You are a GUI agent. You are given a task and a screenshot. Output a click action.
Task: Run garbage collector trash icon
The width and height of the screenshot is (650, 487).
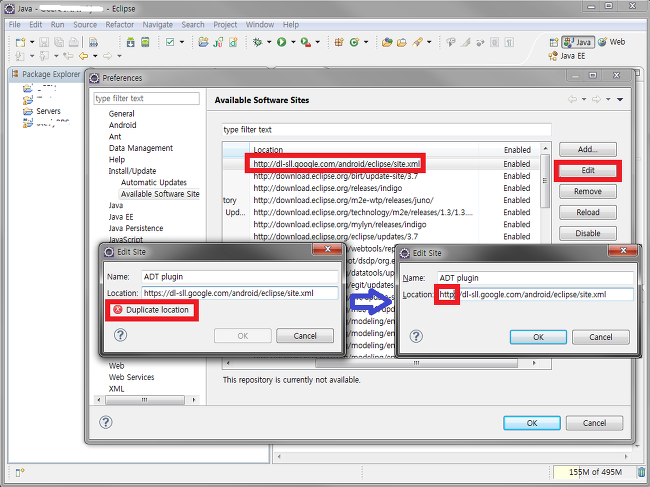(x=641, y=472)
